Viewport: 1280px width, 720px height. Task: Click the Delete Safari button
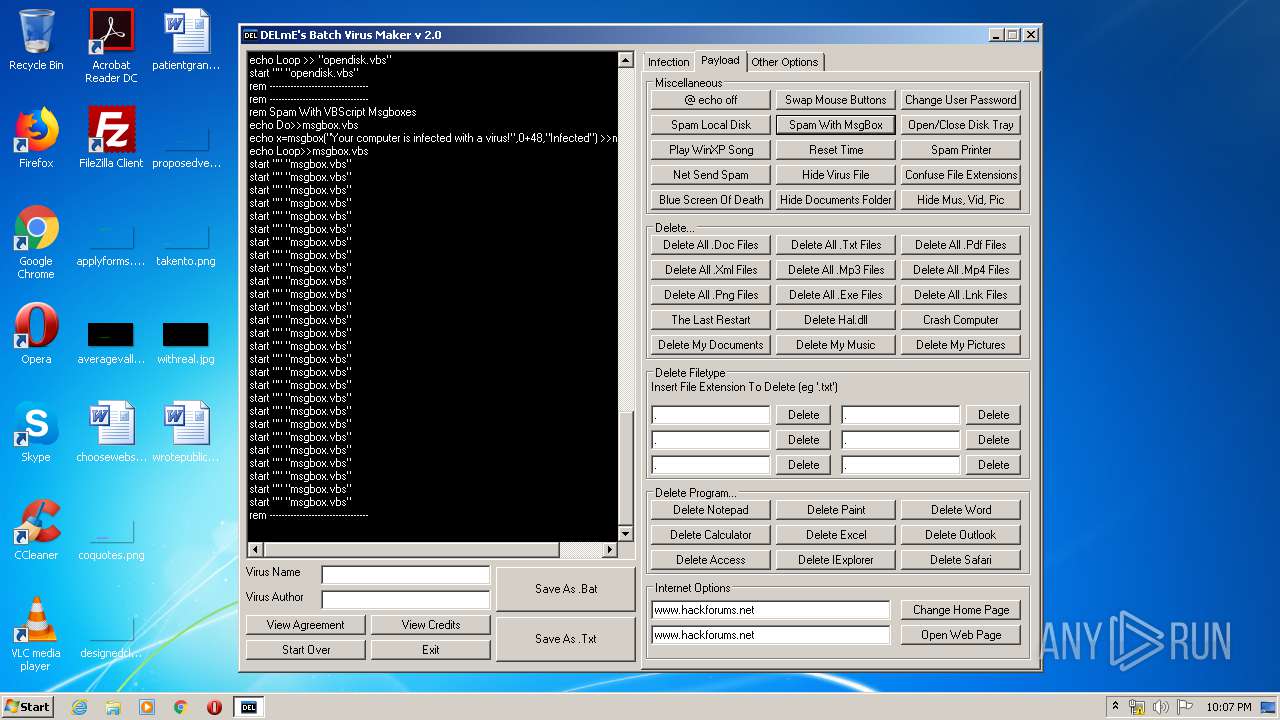[x=960, y=560]
